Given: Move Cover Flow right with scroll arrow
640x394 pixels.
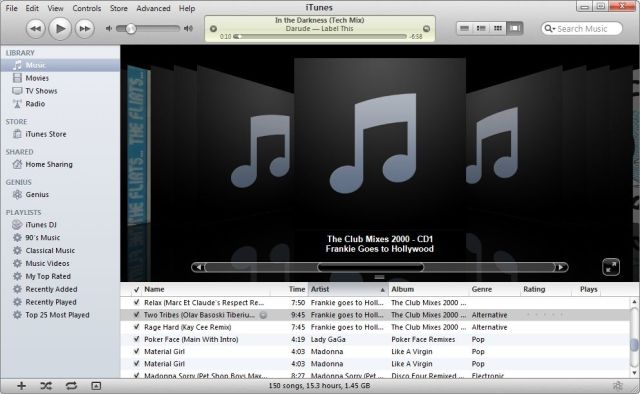Looking at the screenshot, I should pyautogui.click(x=561, y=267).
